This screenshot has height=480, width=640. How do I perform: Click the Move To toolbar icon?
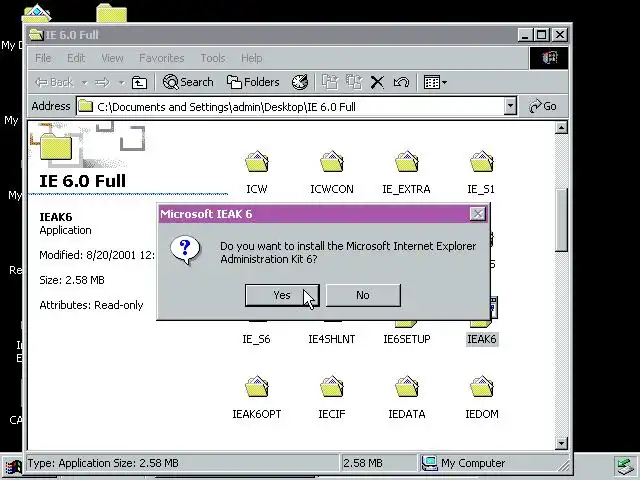tap(330, 82)
